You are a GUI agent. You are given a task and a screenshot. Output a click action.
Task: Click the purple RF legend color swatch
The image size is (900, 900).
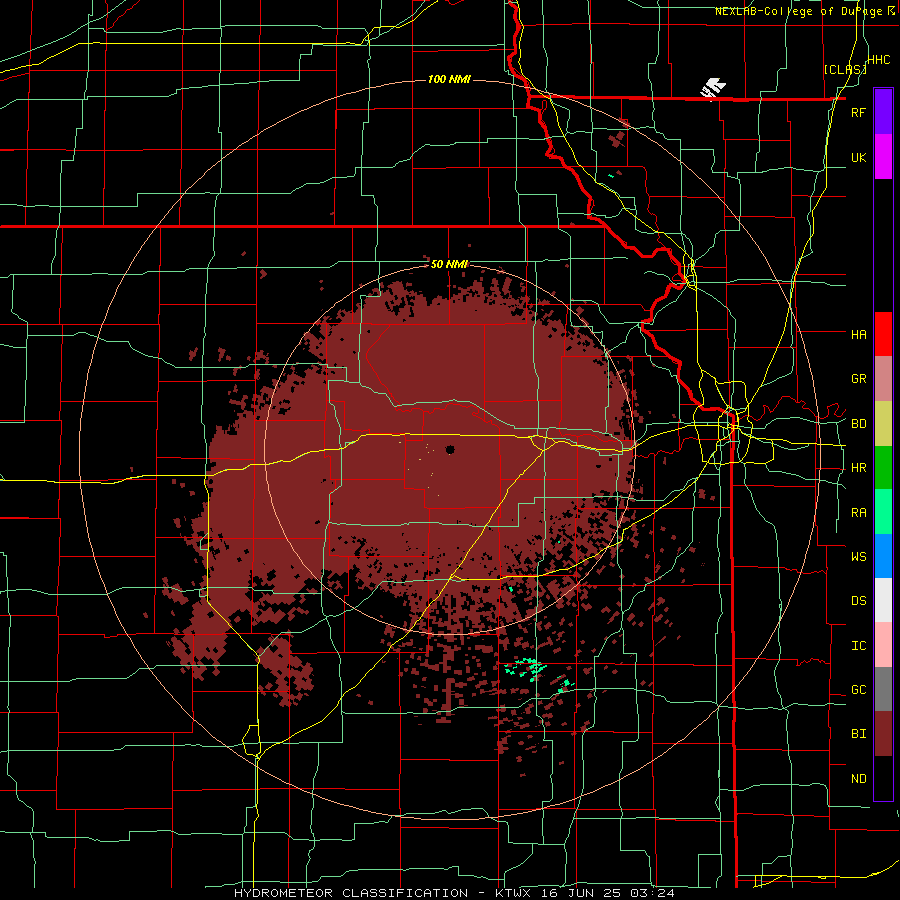tap(883, 112)
